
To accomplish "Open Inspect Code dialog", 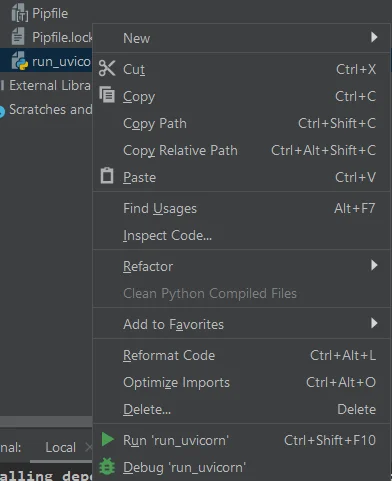I will 241,236.
